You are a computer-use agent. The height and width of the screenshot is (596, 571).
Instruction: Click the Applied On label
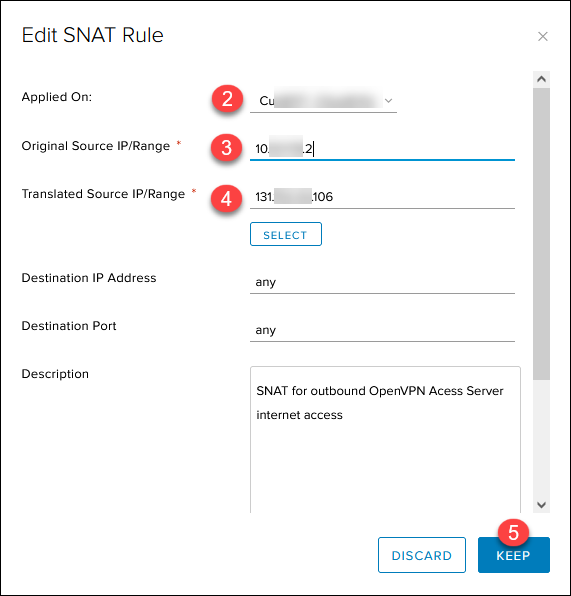tap(57, 97)
